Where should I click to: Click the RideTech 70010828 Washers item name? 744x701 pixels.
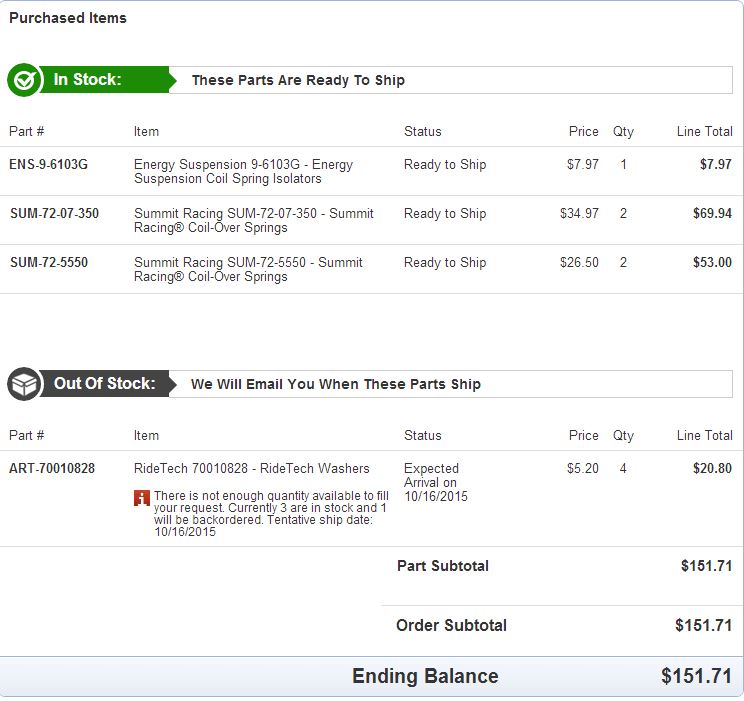(252, 469)
